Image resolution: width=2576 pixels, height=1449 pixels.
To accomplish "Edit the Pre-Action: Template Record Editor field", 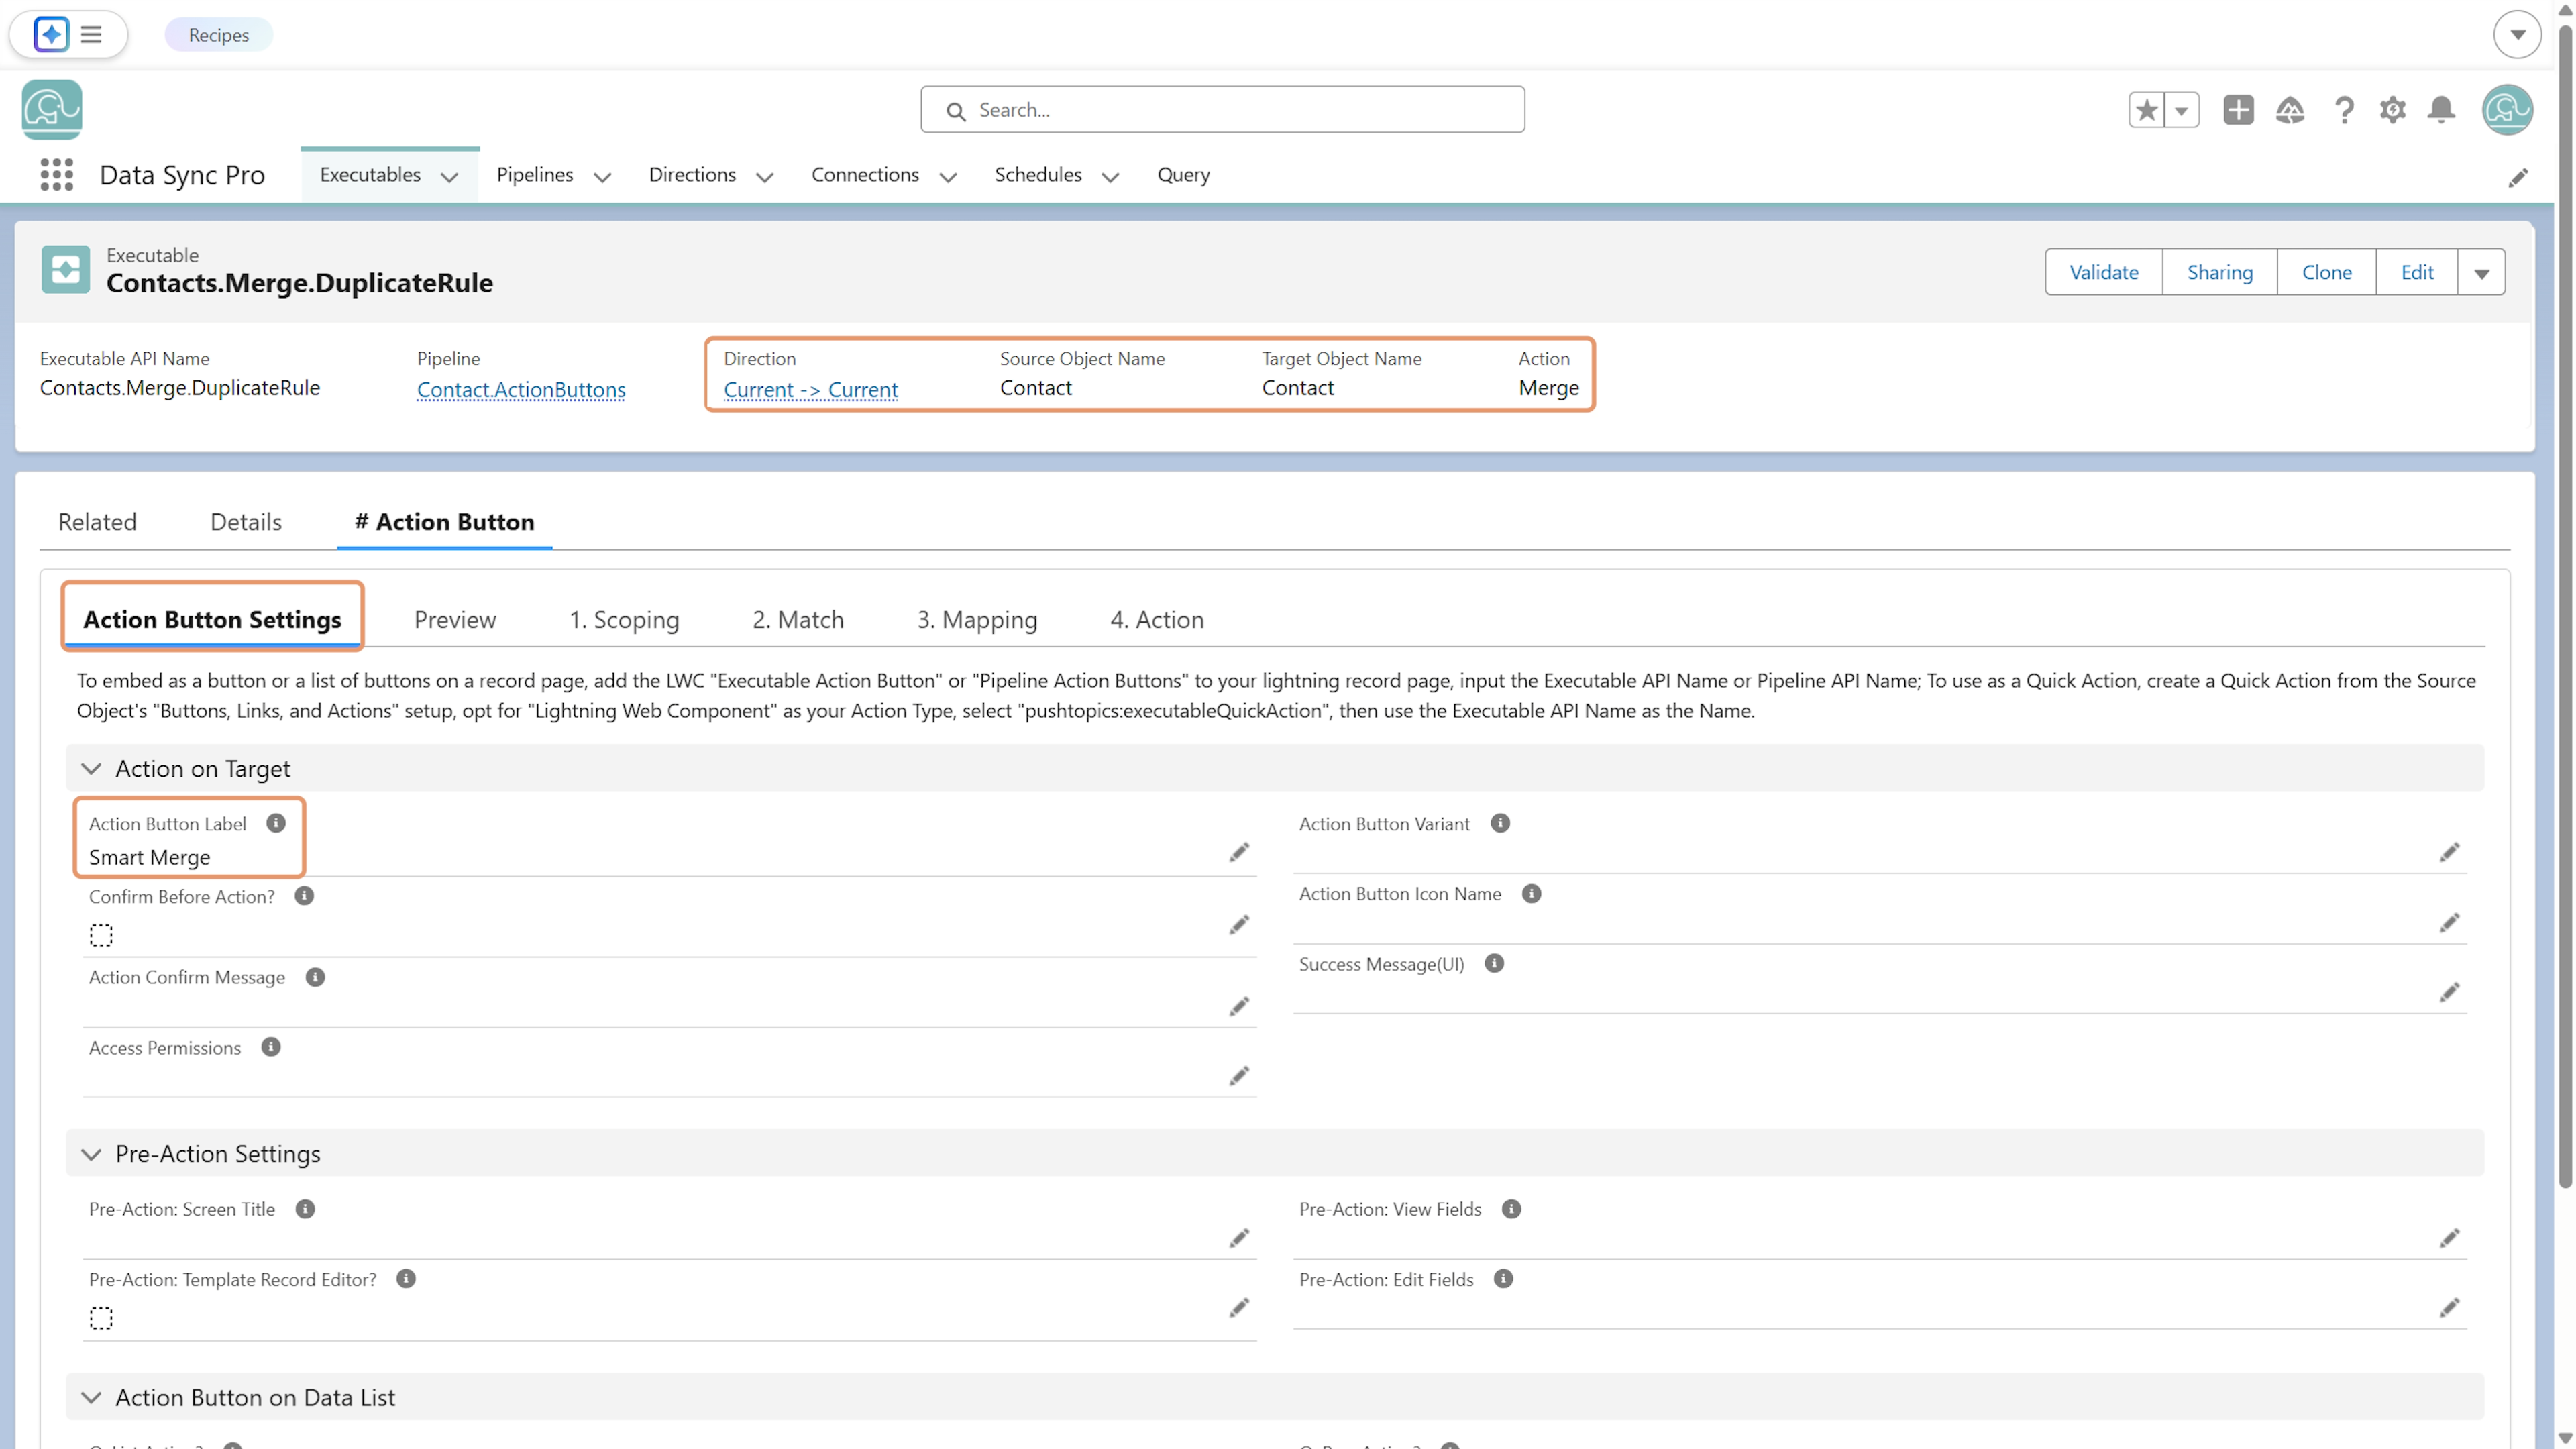I will click(x=1239, y=1309).
